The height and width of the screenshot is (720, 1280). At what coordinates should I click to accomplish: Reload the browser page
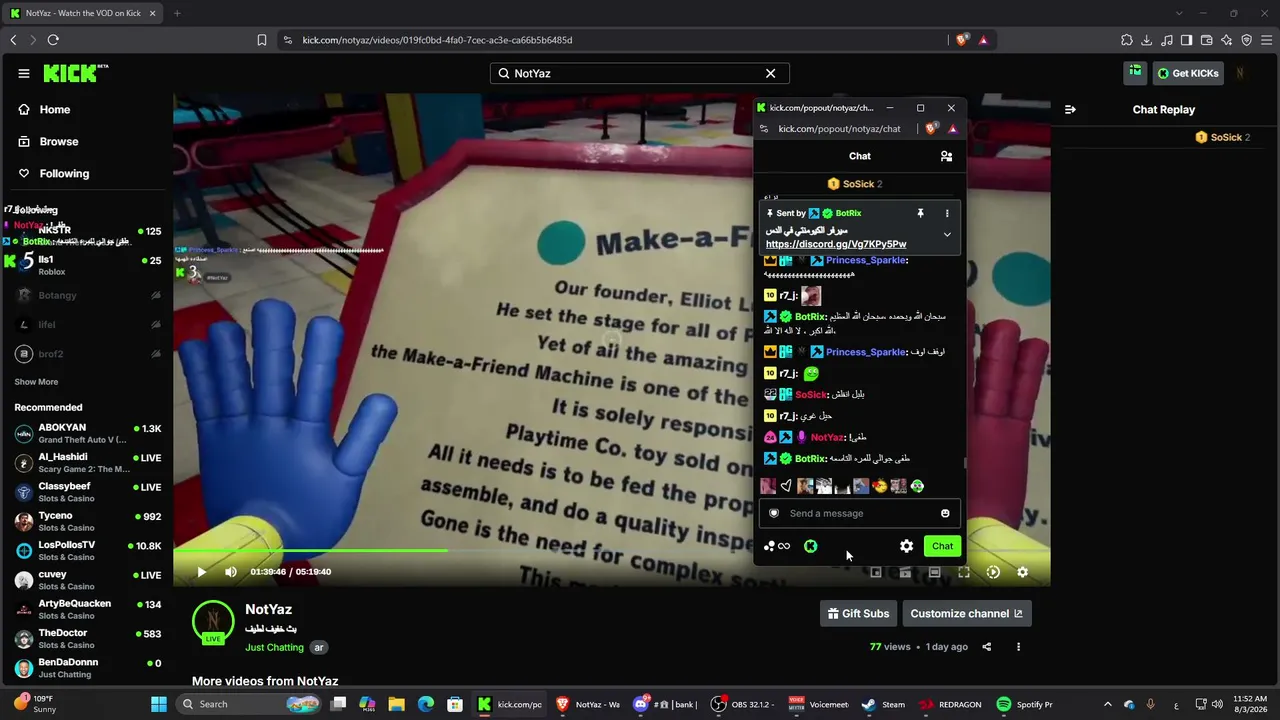[53, 40]
